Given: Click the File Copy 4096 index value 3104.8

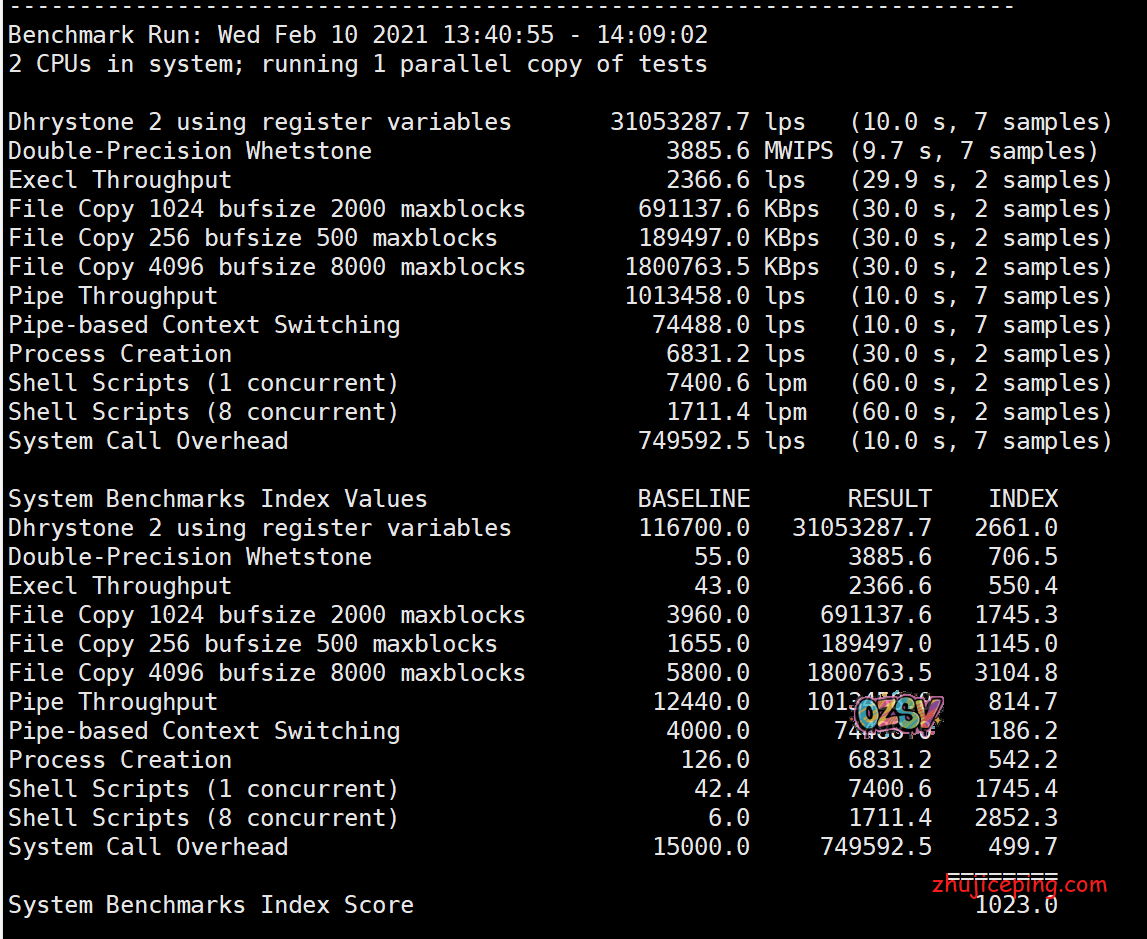Looking at the screenshot, I should (x=1016, y=673).
